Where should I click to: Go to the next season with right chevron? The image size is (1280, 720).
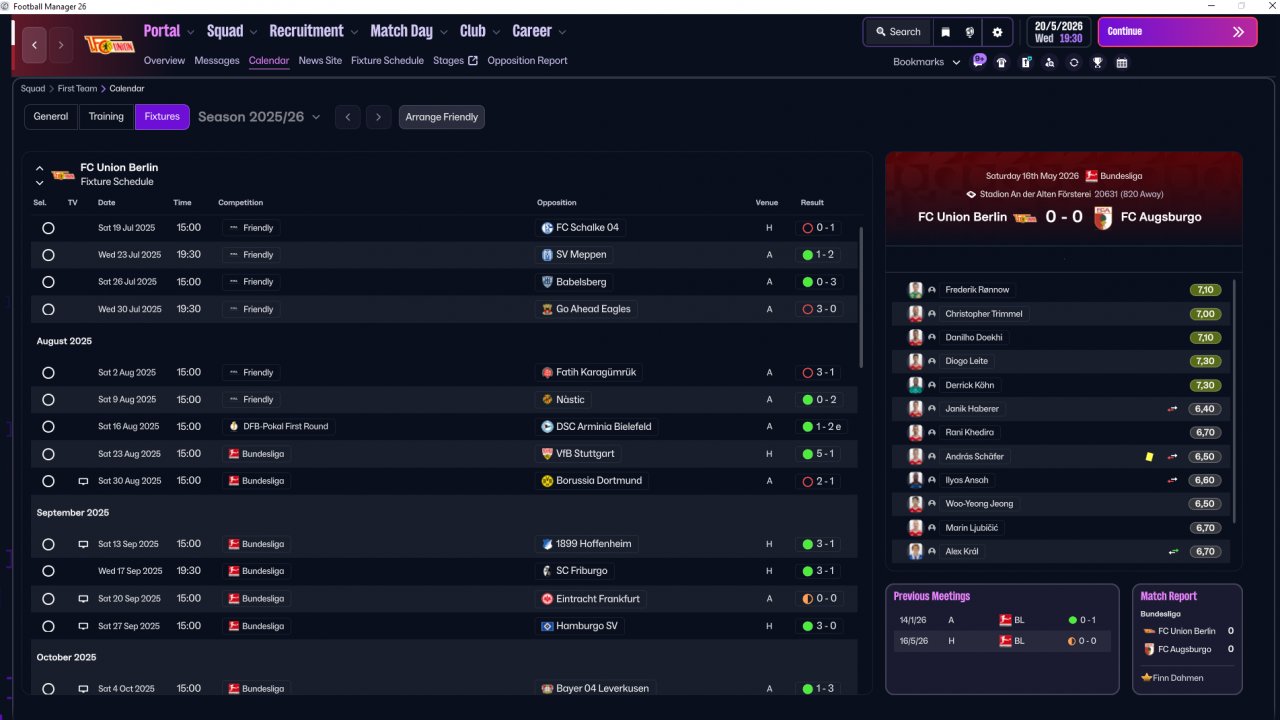[378, 117]
